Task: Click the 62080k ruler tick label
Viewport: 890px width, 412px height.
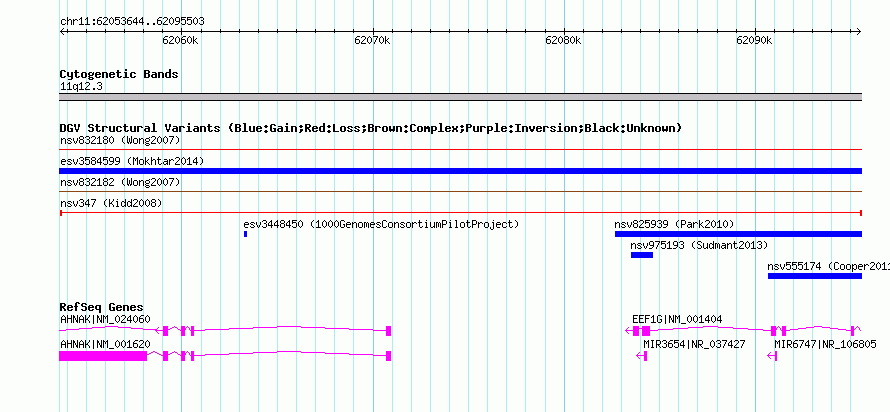Action: click(x=563, y=40)
